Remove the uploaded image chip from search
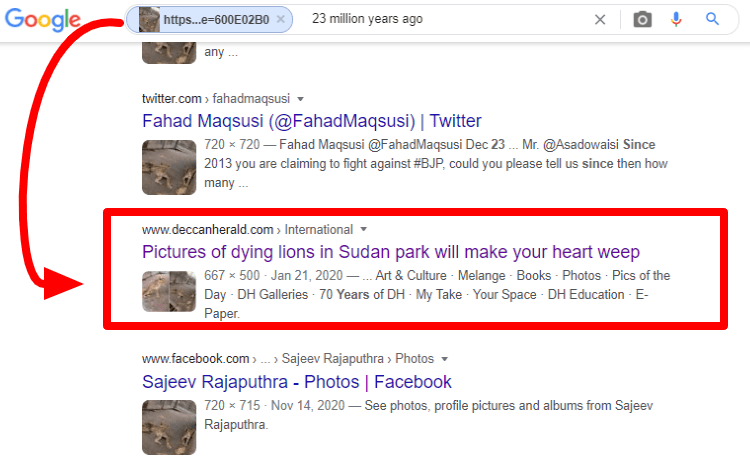Image resolution: width=750 pixels, height=461 pixels. (281, 19)
